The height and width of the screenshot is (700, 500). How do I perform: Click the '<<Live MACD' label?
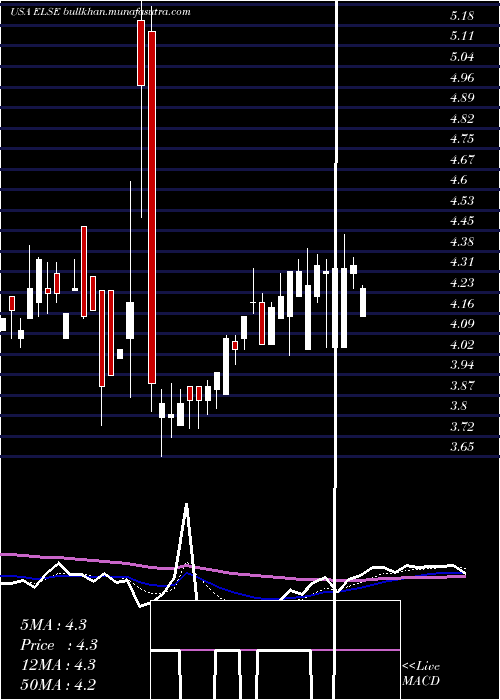pyautogui.click(x=421, y=674)
